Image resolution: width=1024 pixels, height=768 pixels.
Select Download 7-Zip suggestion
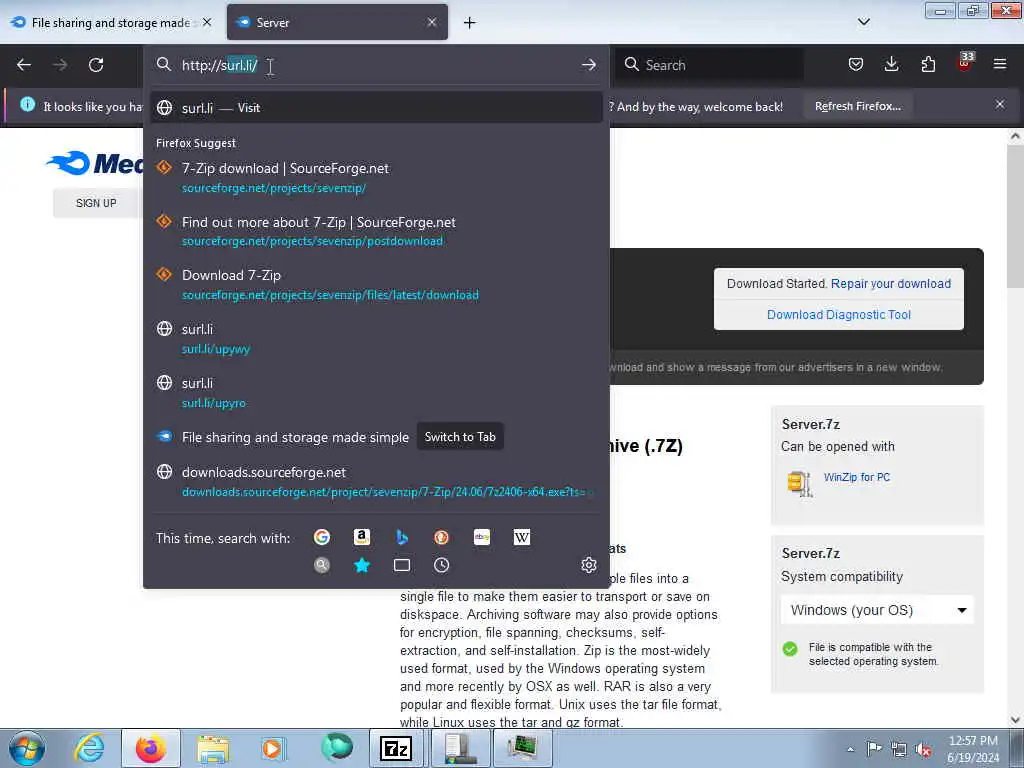376,285
